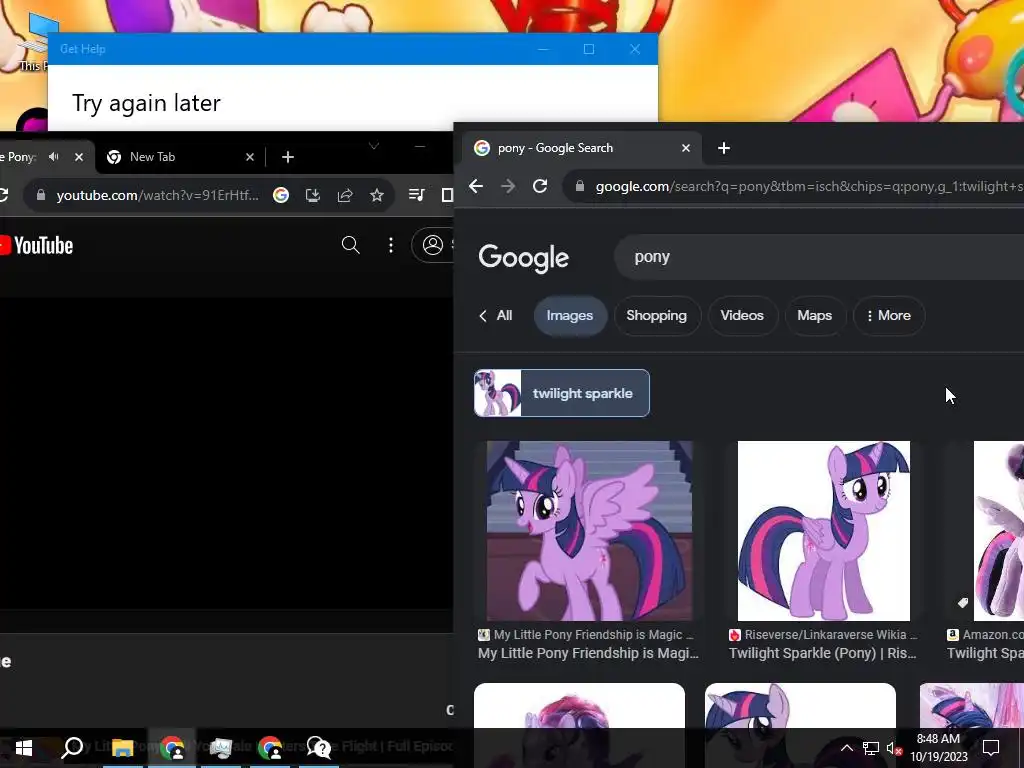
Task: Open the computer monitor app on taskbar
Action: 221,748
